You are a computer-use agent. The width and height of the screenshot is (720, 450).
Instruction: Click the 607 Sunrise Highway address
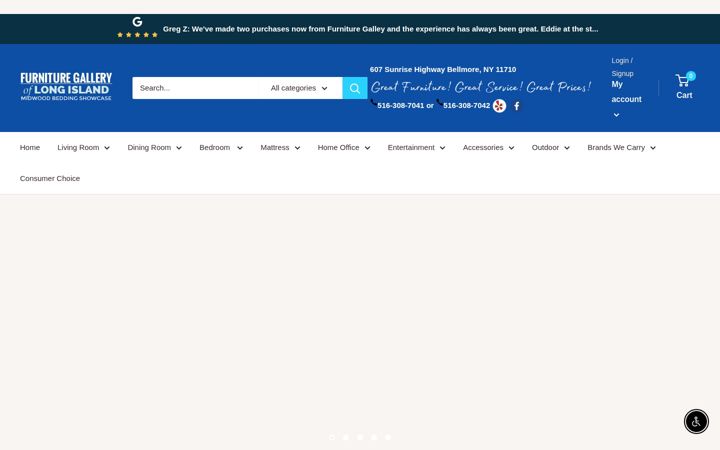pos(443,69)
